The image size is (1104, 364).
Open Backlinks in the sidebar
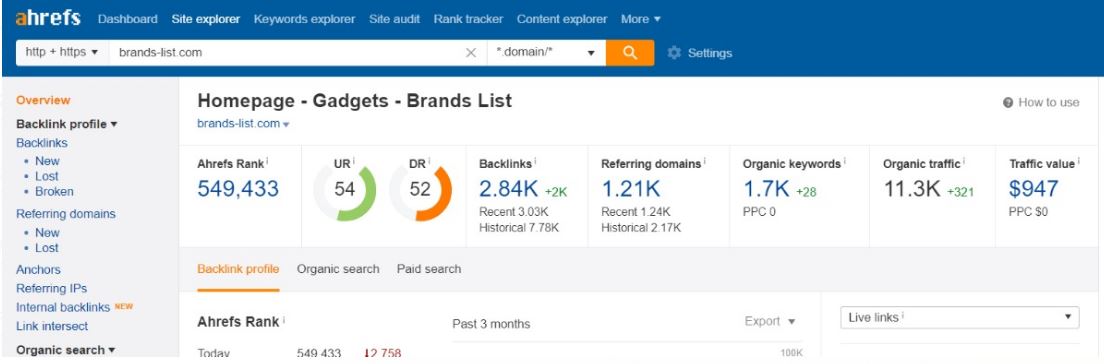(x=42, y=143)
